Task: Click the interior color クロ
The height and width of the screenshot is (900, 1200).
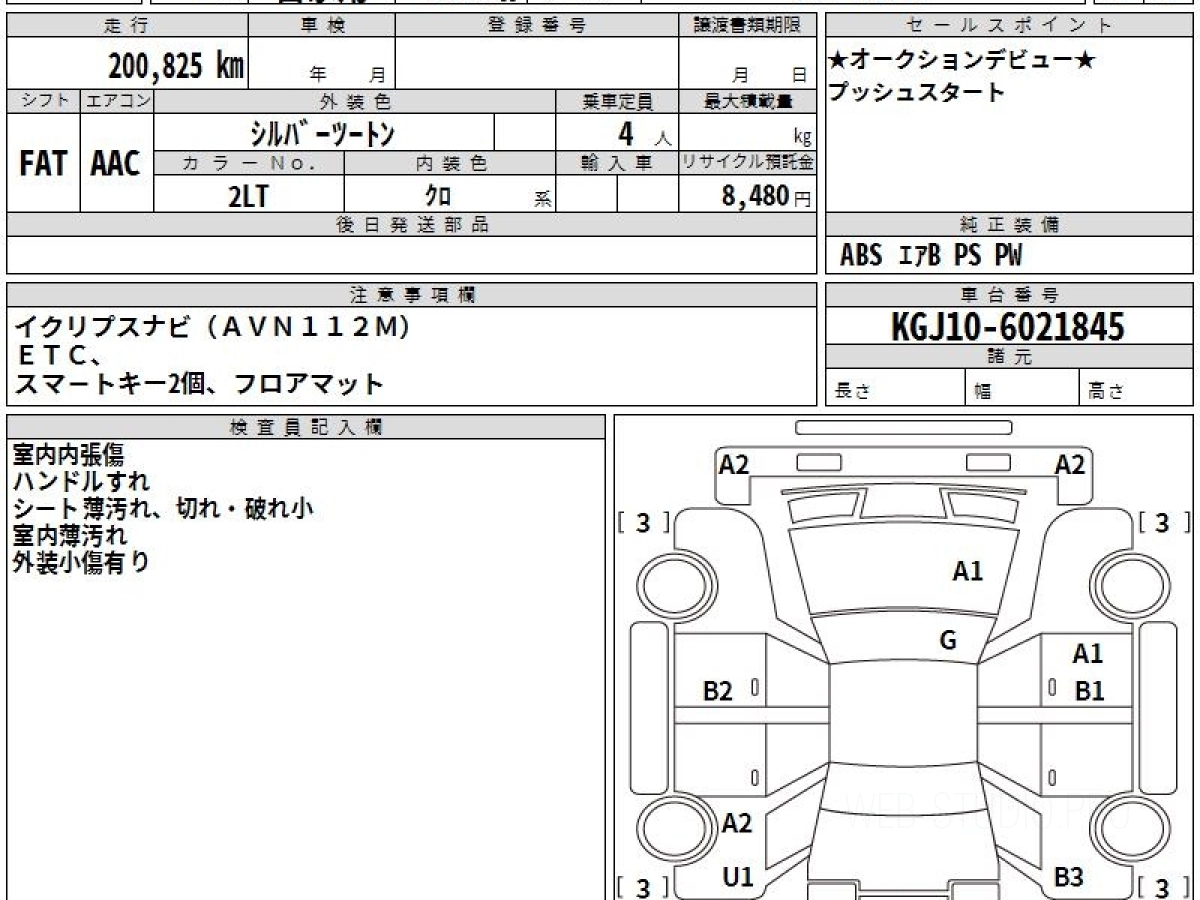Action: point(437,196)
